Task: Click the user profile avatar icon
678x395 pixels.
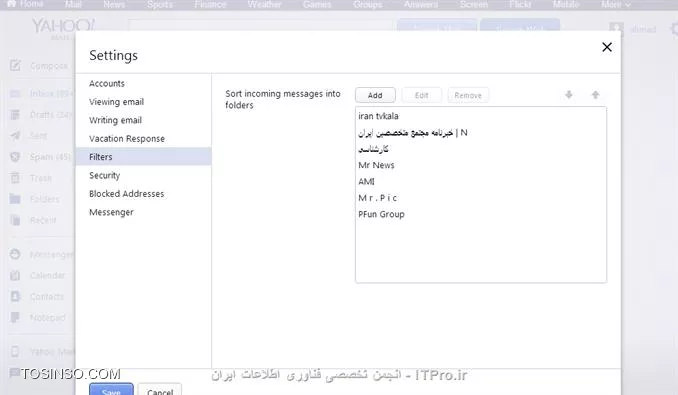Action: tap(616, 29)
